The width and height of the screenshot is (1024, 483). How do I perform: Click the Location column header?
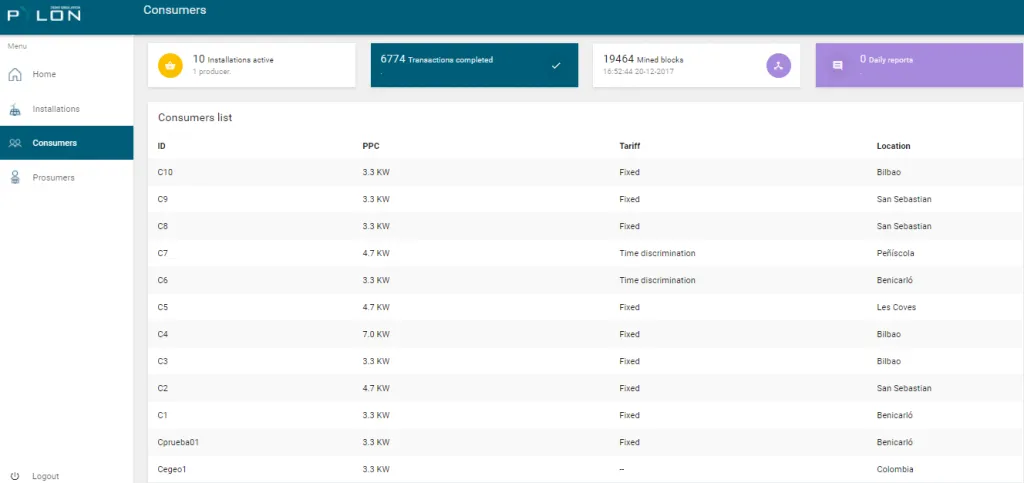point(893,146)
